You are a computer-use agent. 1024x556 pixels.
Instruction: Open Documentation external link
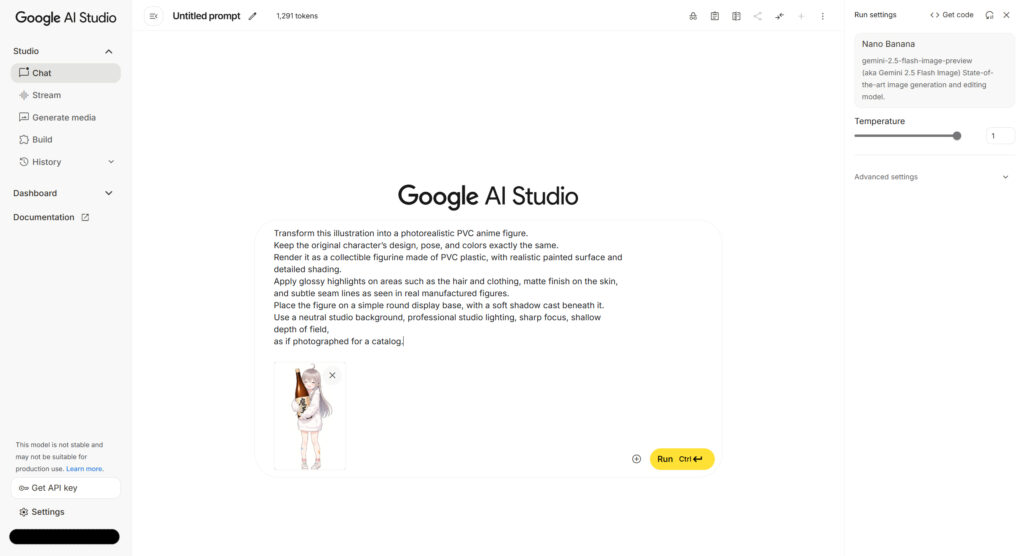tap(51, 218)
